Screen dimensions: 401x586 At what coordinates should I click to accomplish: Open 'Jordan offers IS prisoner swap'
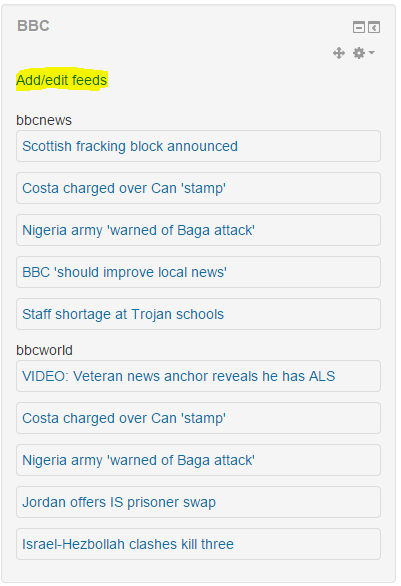click(x=119, y=502)
